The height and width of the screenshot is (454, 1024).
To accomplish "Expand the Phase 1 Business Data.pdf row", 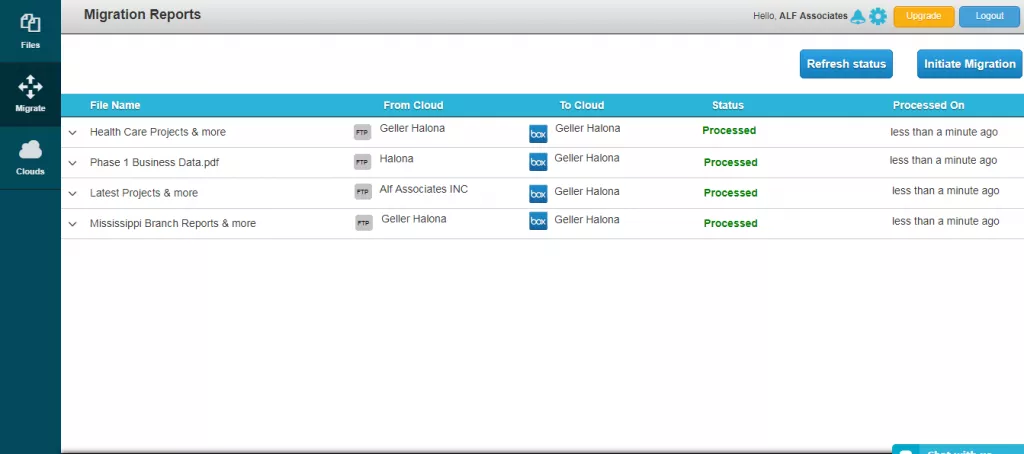I will click(x=72, y=163).
